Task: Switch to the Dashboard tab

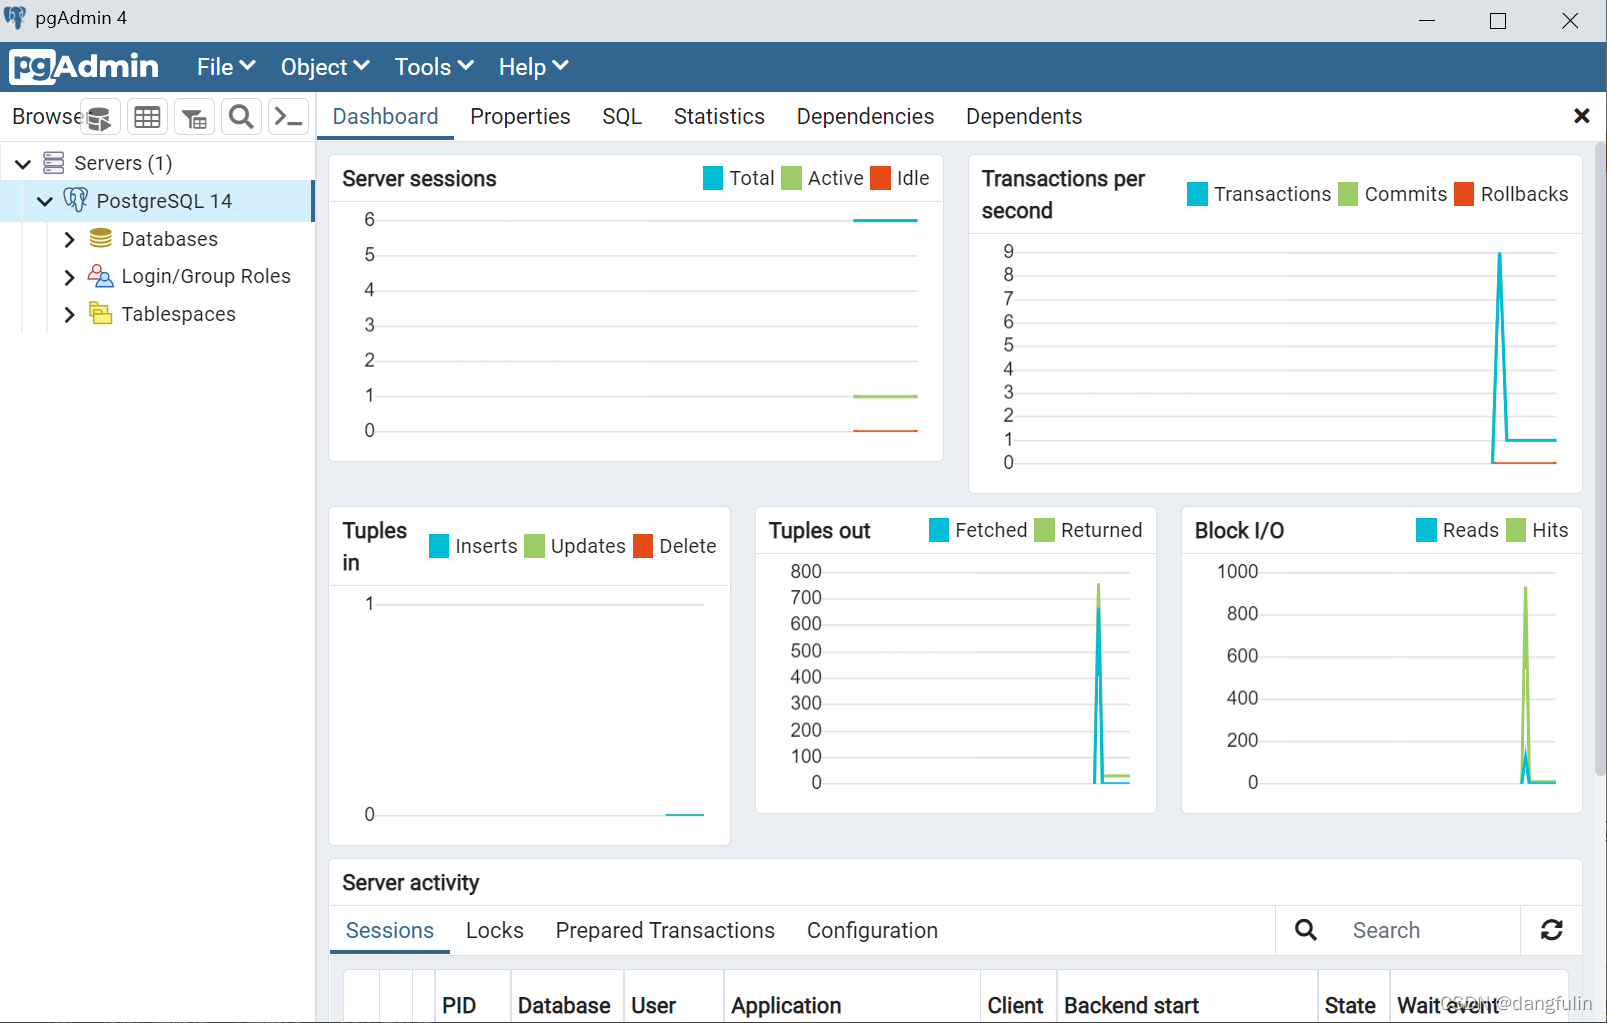Action: pos(385,117)
